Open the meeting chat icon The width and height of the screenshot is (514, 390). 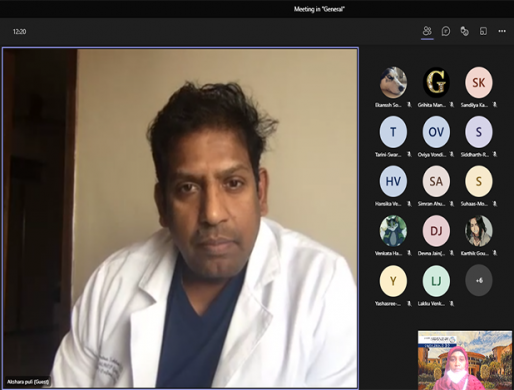click(446, 31)
